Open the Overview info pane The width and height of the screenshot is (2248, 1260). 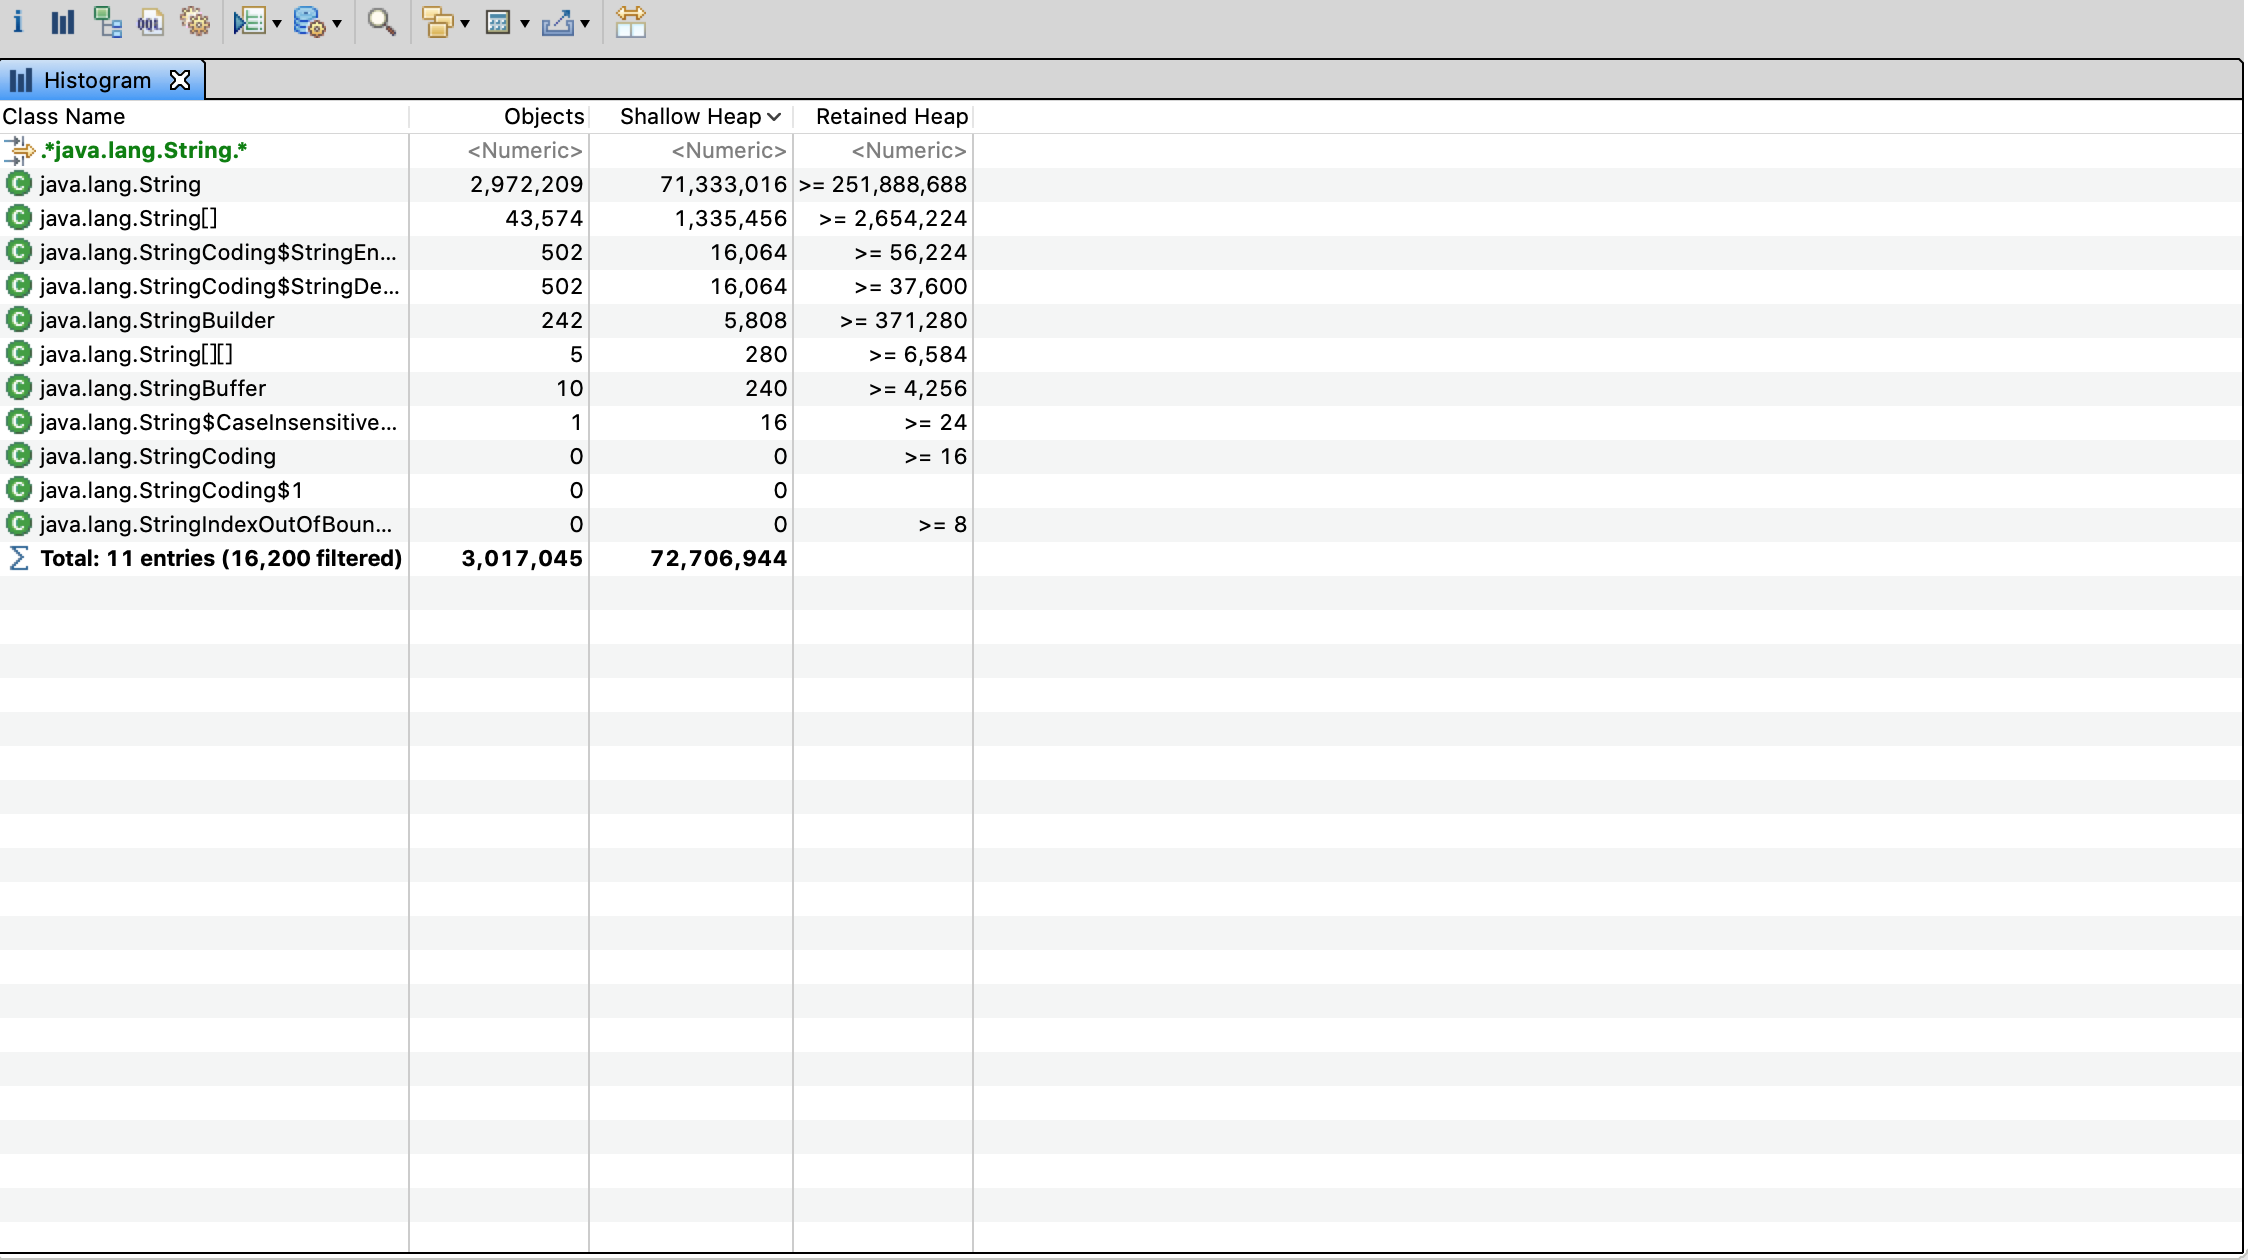tap(17, 22)
